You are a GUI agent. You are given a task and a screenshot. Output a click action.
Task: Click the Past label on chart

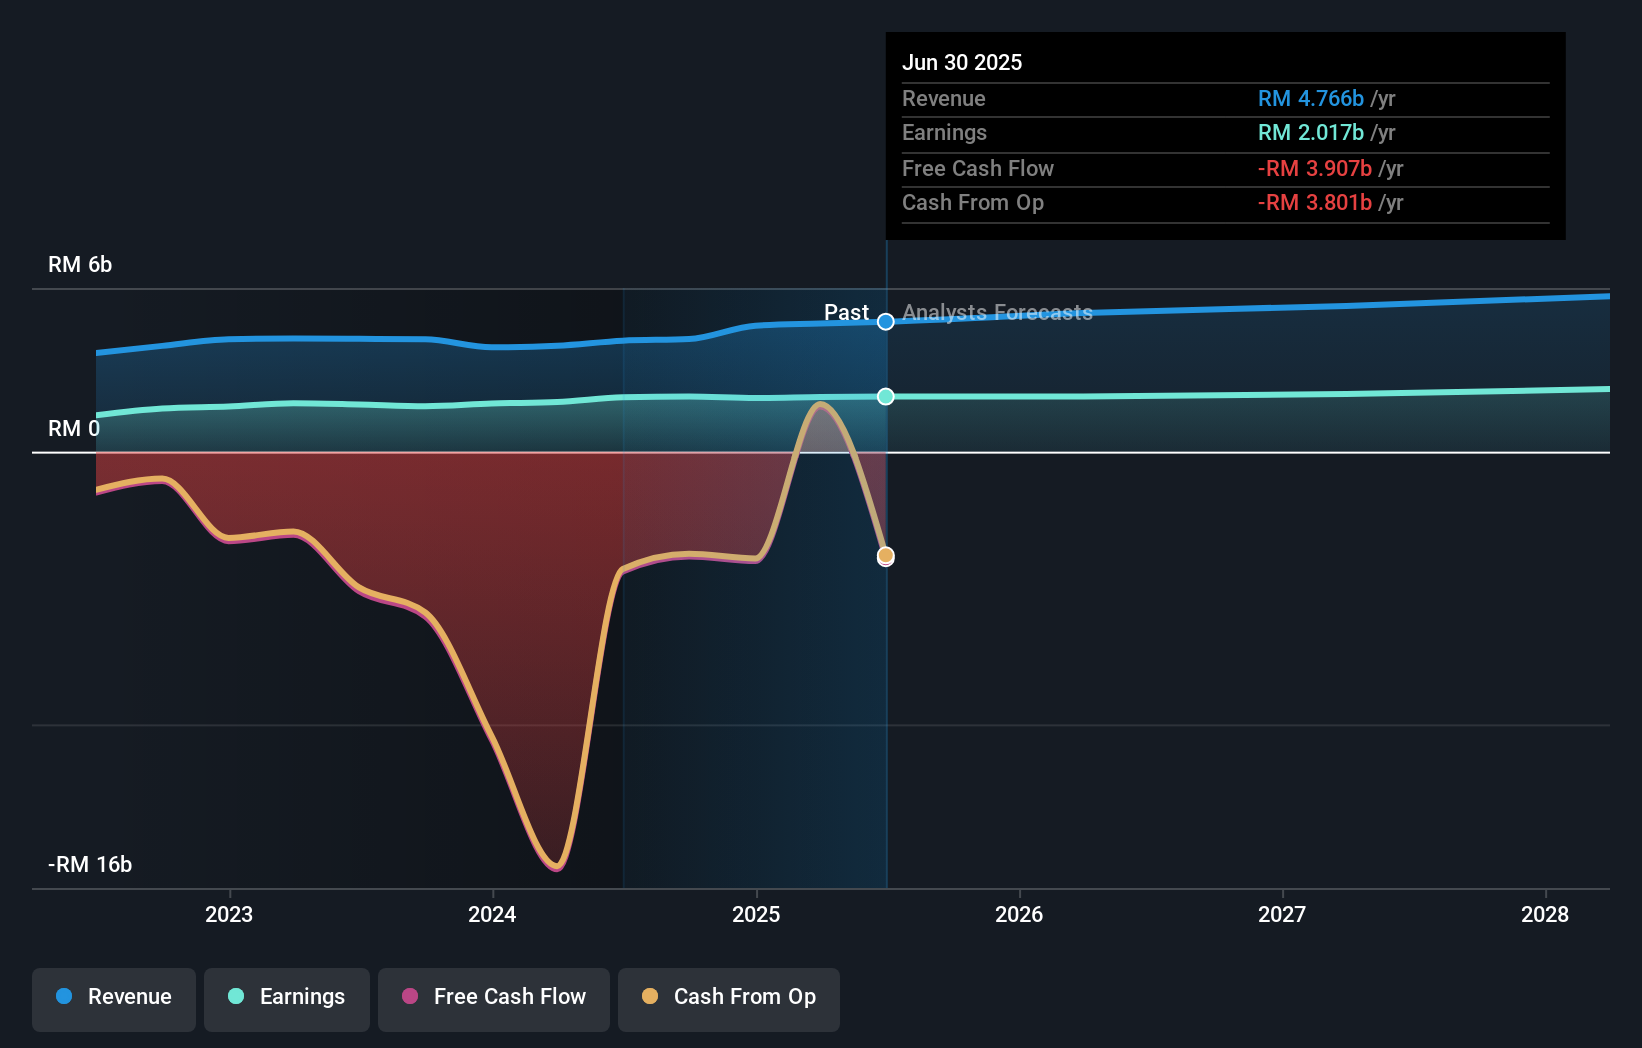(846, 313)
